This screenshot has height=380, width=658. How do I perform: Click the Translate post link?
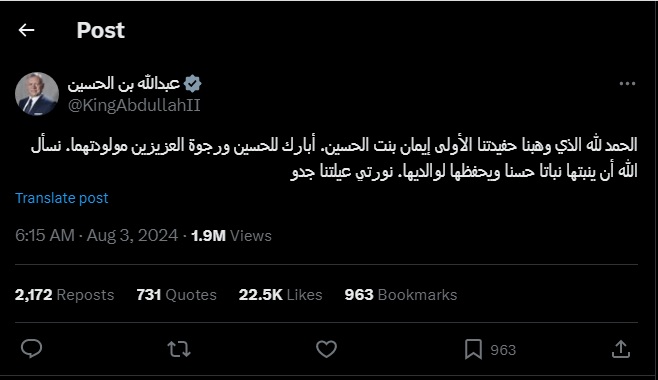62,198
